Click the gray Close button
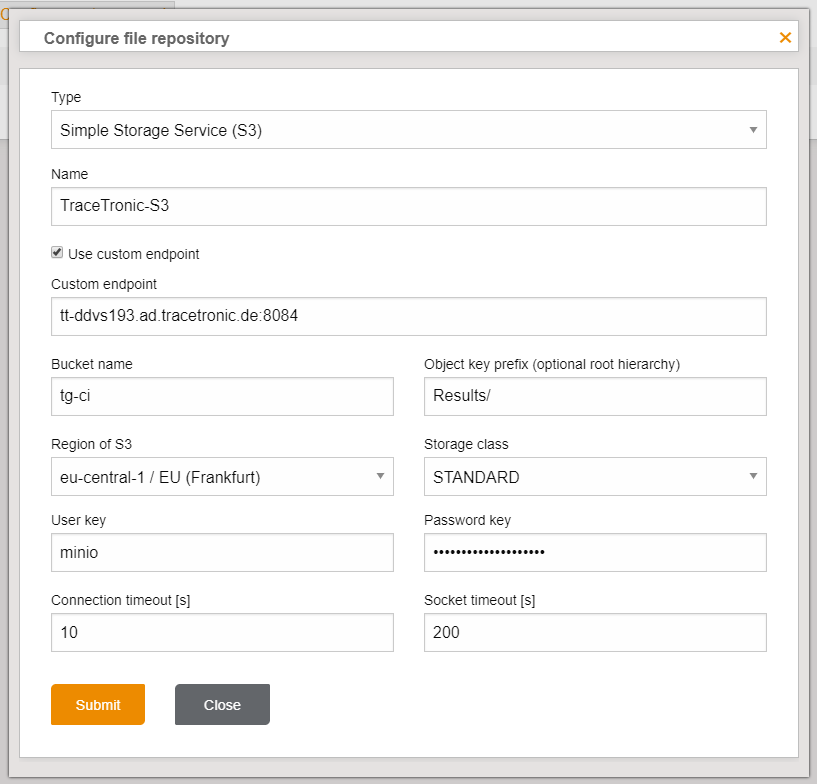The height and width of the screenshot is (784, 817). click(x=222, y=705)
